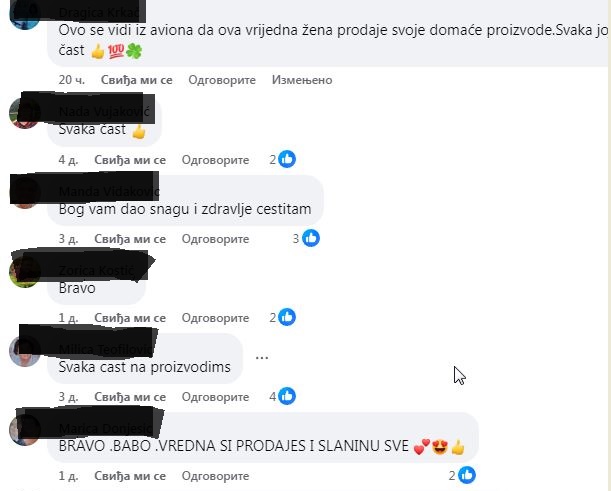The height and width of the screenshot is (491, 611).
Task: Click "Свиђа ми се" under "Bravo" comment
Action: [x=130, y=318]
